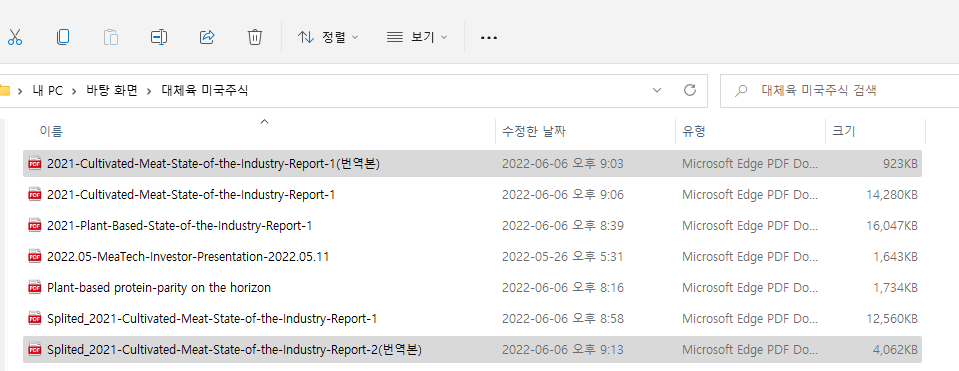This screenshot has width=959, height=371.
Task: Click the 대체육 미국주식 breadcrumb
Action: tap(205, 91)
